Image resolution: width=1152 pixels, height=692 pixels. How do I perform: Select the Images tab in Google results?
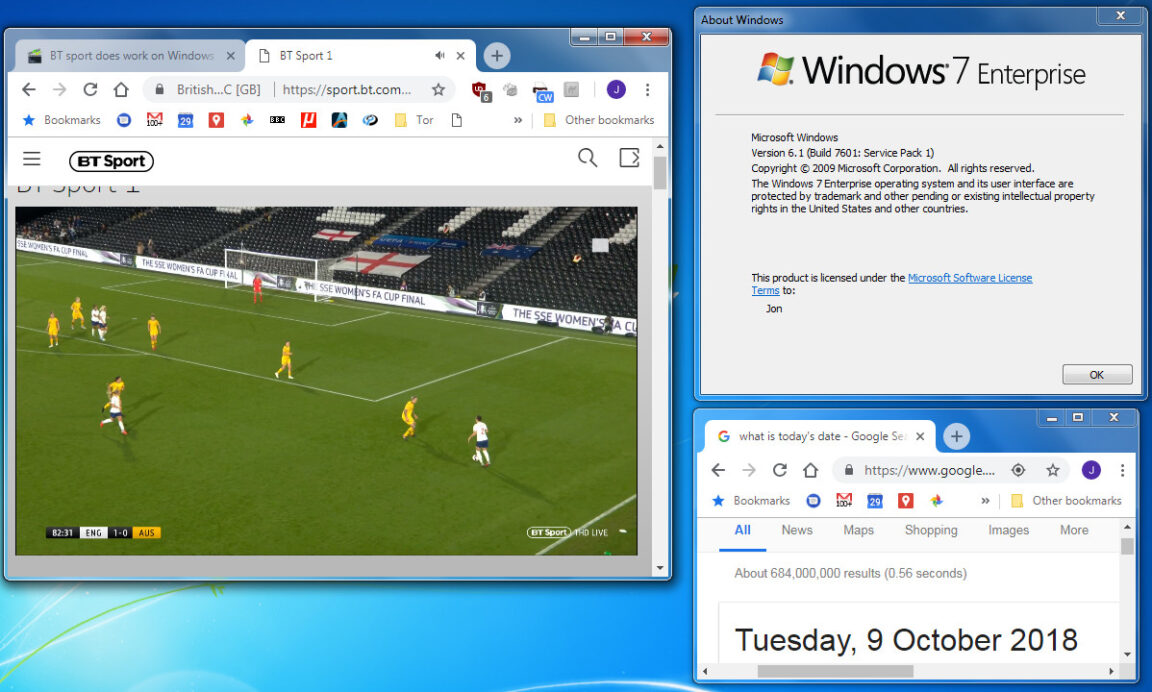(x=1008, y=530)
